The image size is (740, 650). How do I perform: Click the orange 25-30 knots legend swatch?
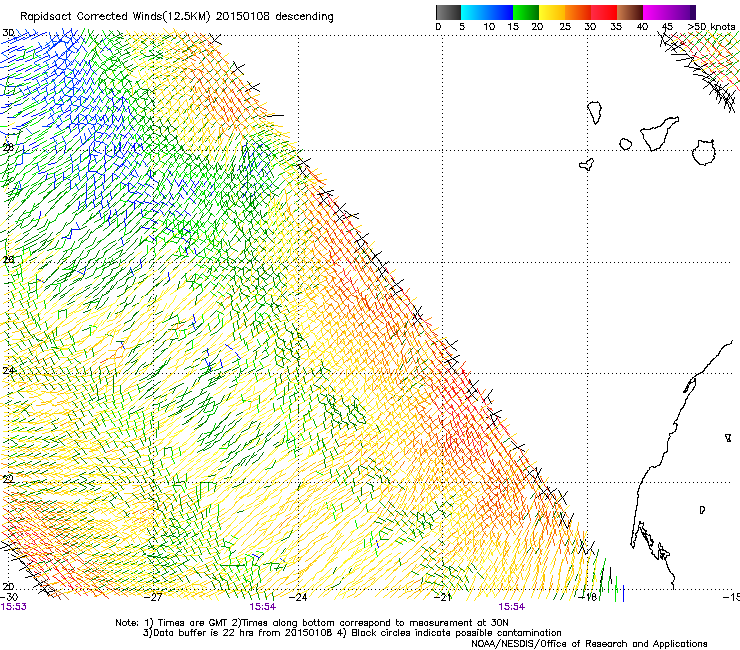578,12
